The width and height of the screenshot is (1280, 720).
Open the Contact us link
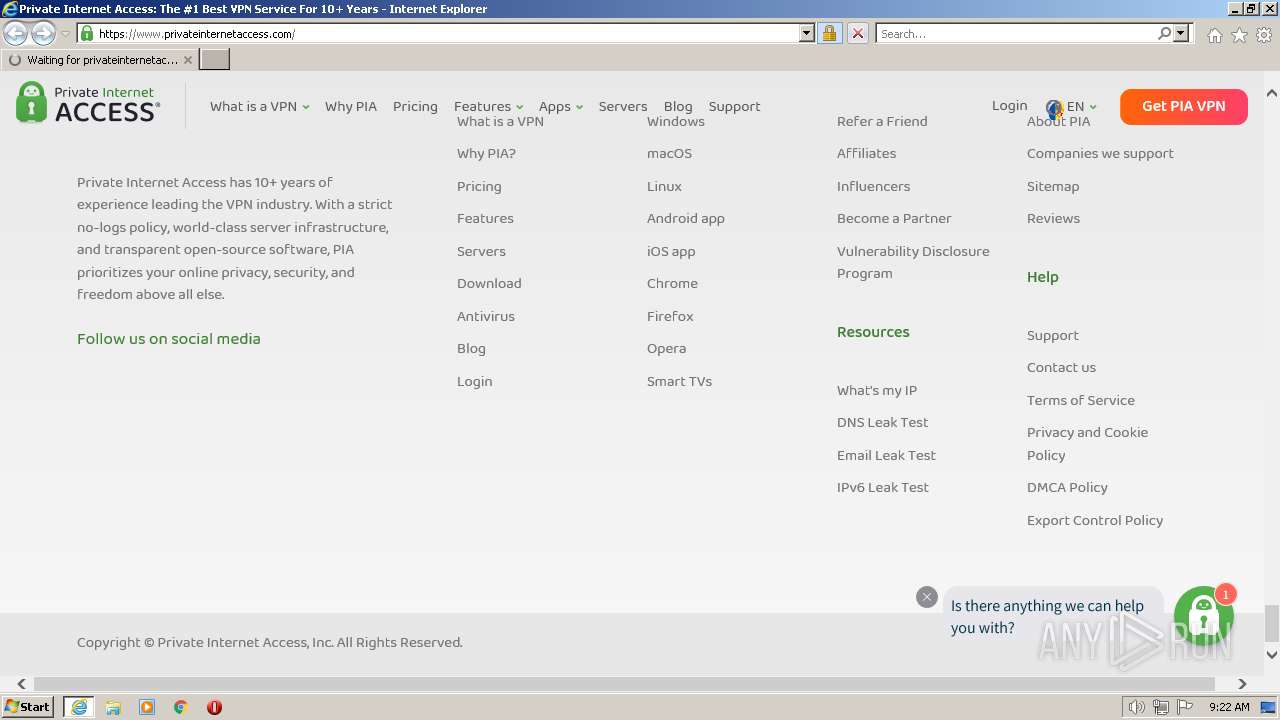pyautogui.click(x=1061, y=367)
